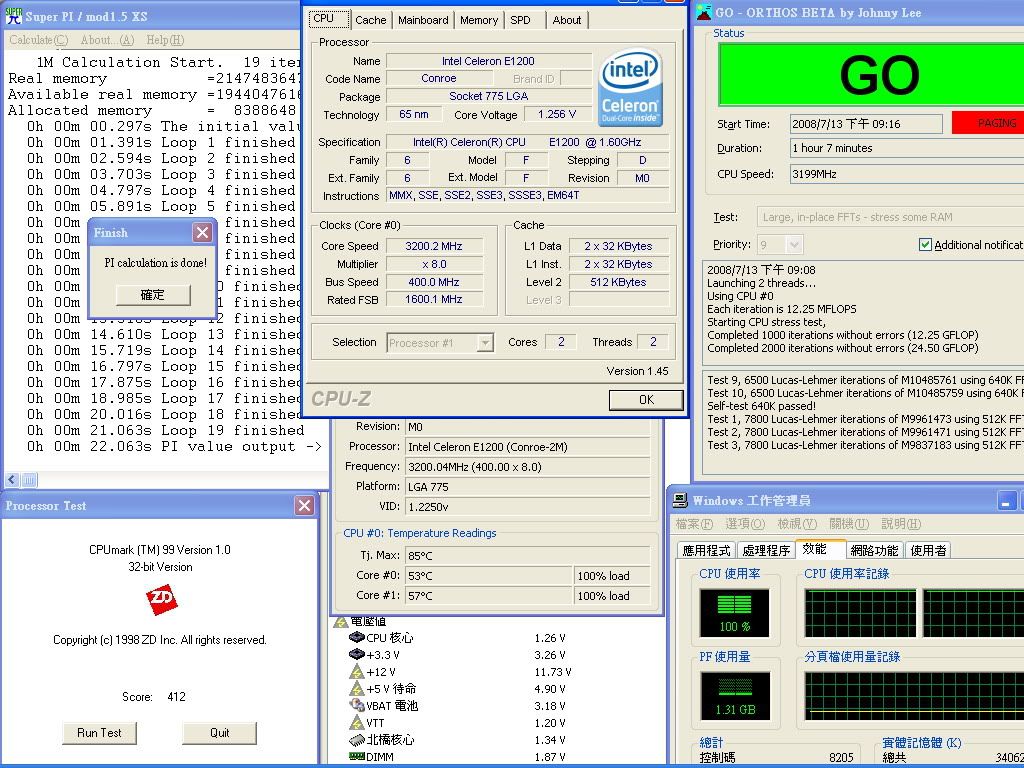Click the Multiplier value x 8.0
Screen dimensions: 1024x768
pos(434,264)
